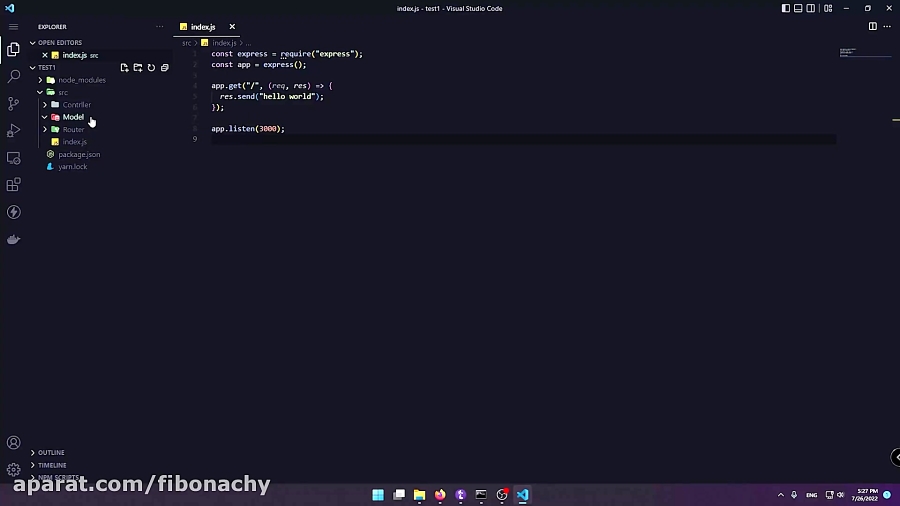Open the Search view in activity bar
This screenshot has height=506, width=900.
pyautogui.click(x=14, y=76)
